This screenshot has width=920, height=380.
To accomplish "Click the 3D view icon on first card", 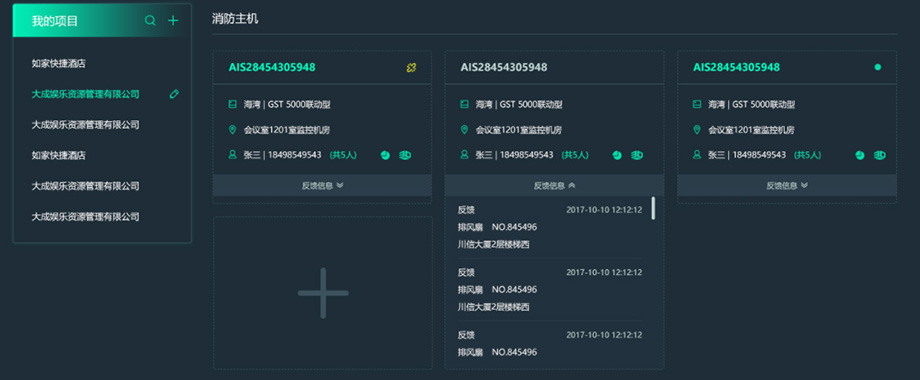I will 405,155.
